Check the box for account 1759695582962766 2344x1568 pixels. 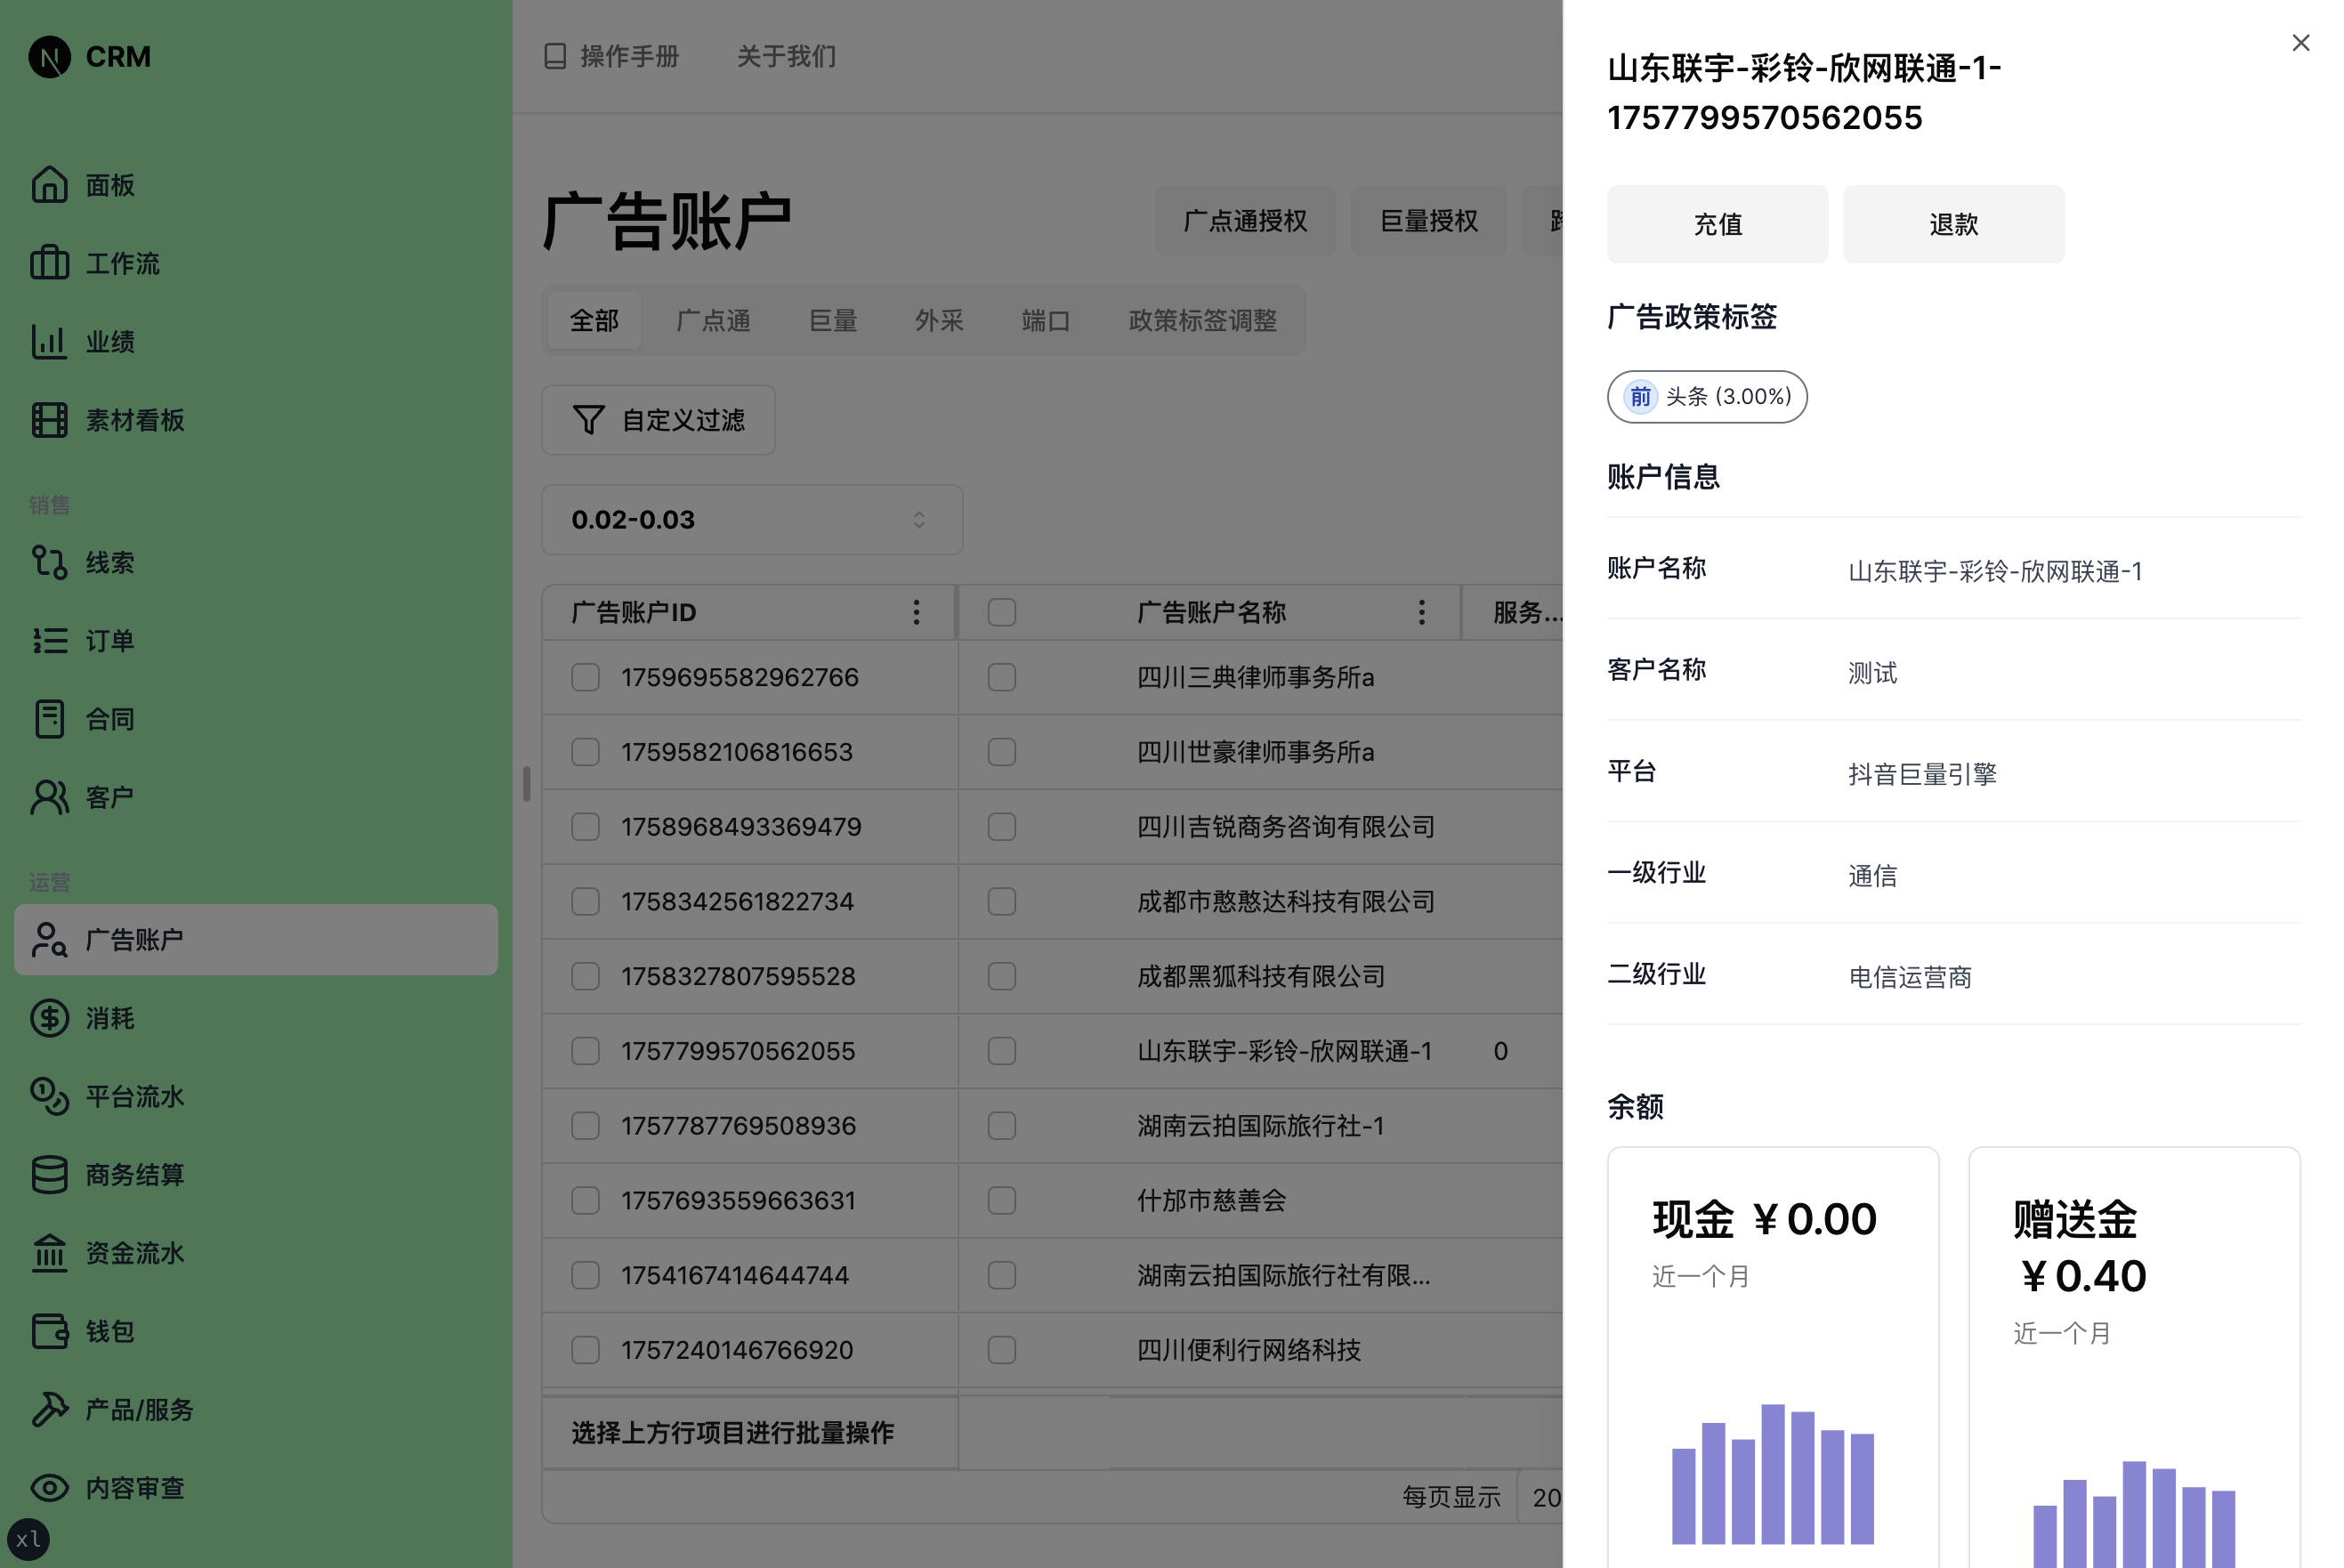click(585, 677)
